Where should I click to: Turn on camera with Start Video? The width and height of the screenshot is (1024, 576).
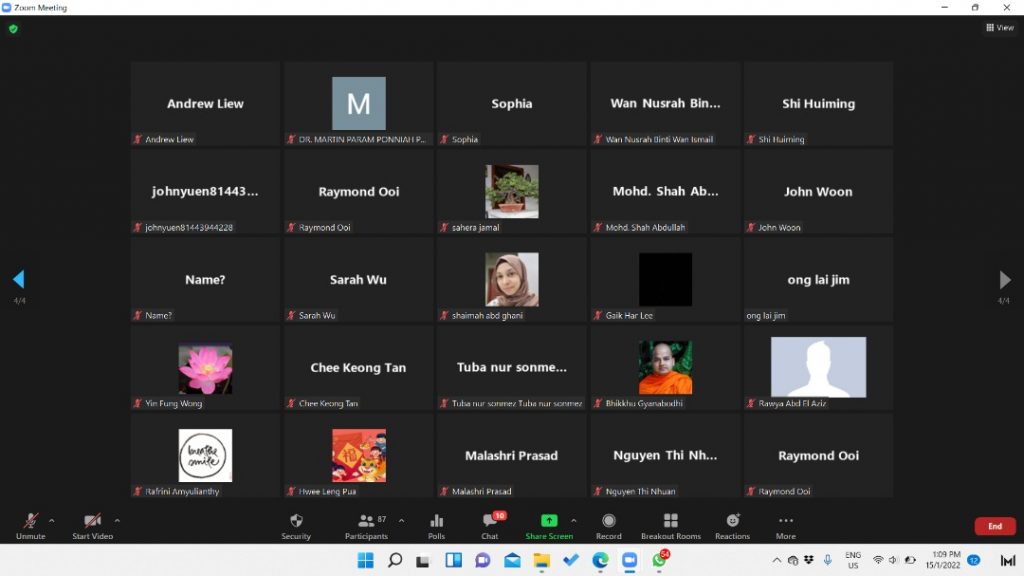coord(92,526)
